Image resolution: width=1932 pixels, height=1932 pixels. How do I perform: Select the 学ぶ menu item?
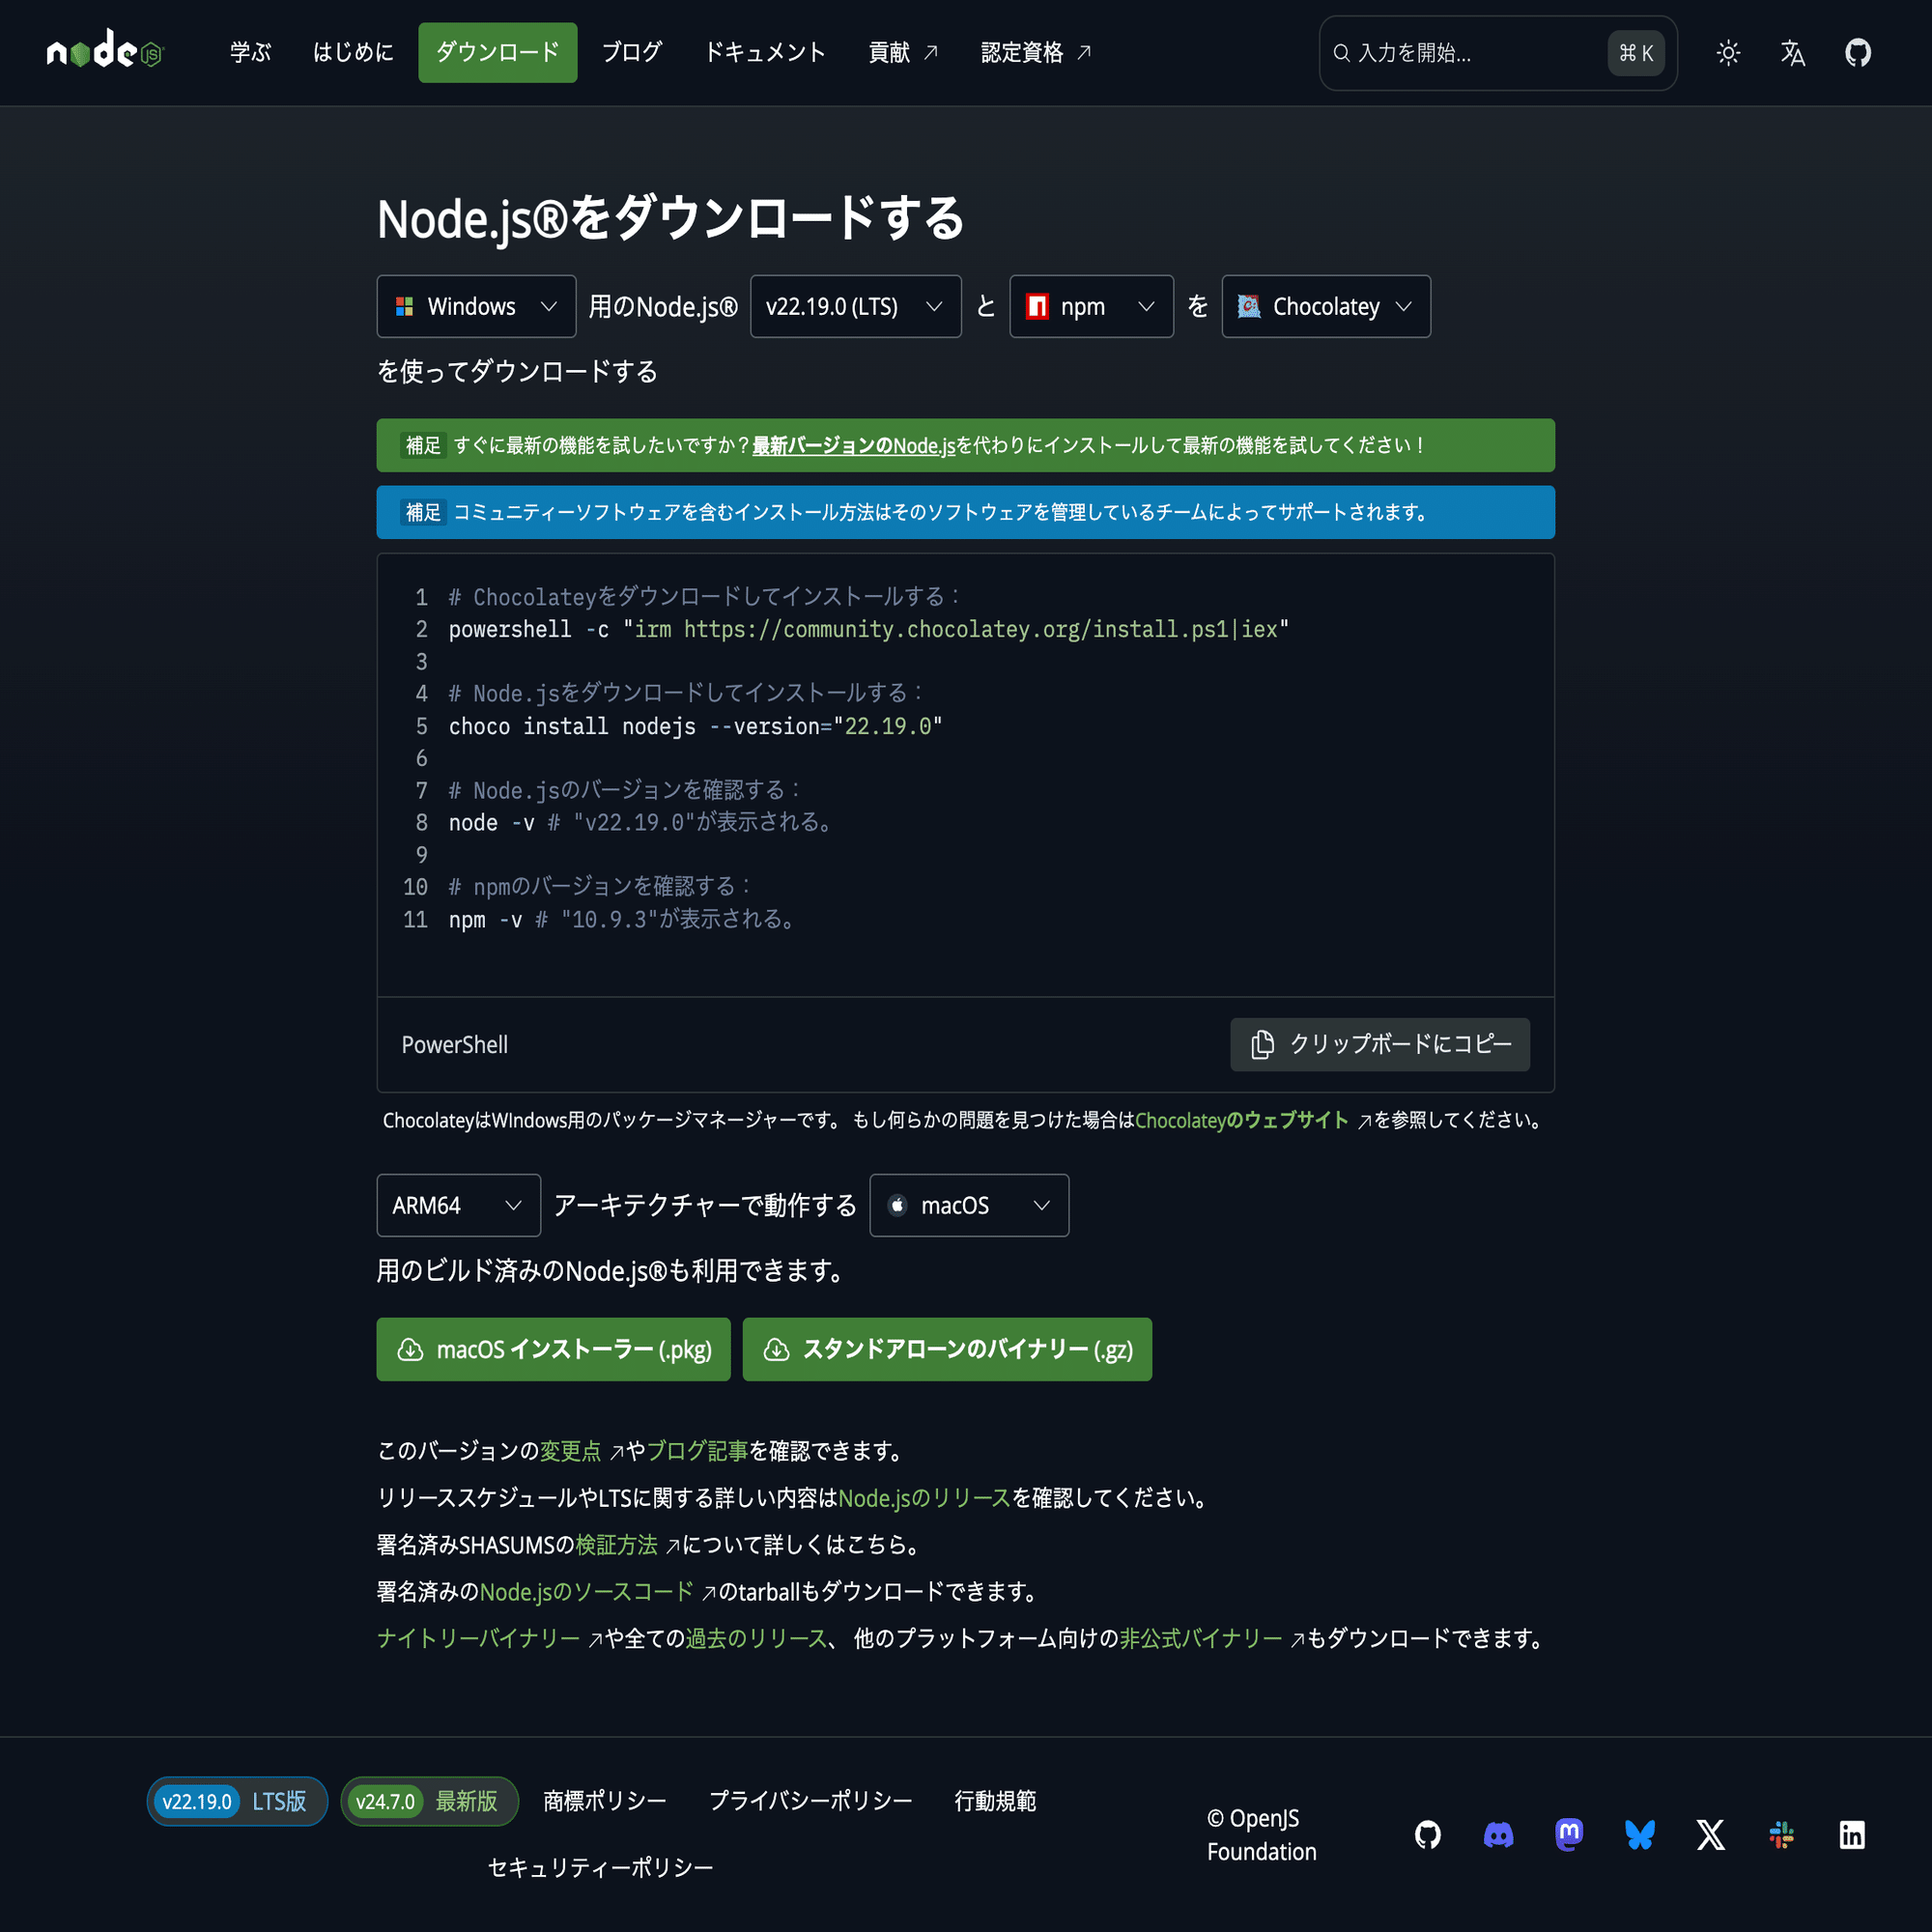249,52
